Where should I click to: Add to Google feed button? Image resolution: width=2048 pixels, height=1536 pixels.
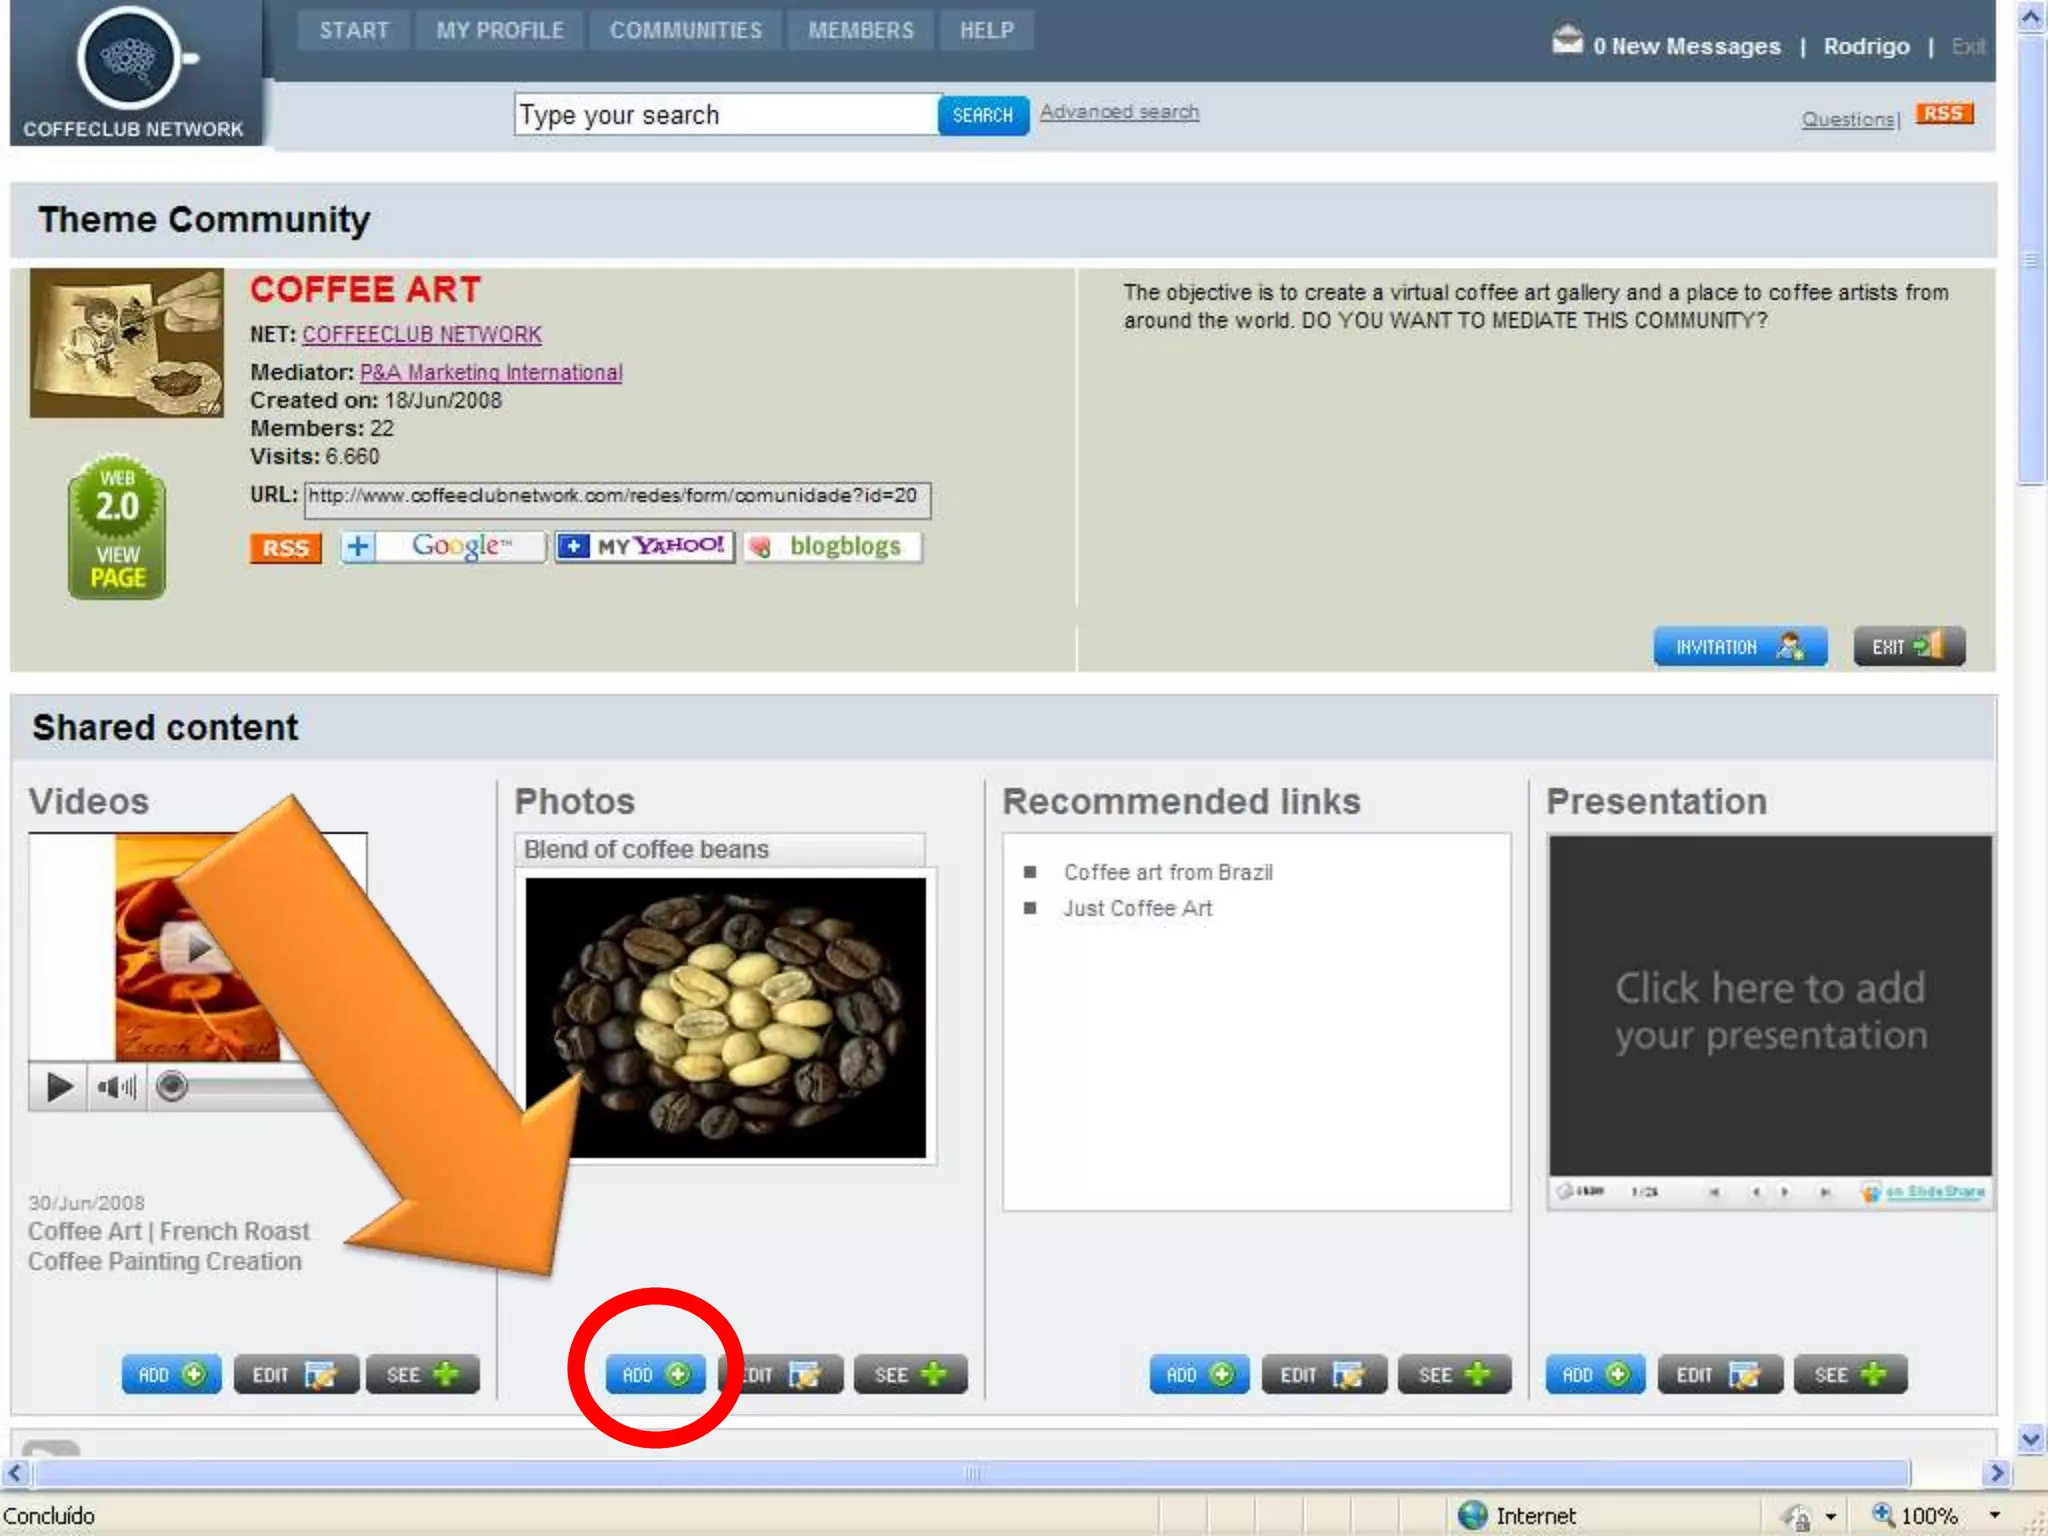tap(443, 546)
